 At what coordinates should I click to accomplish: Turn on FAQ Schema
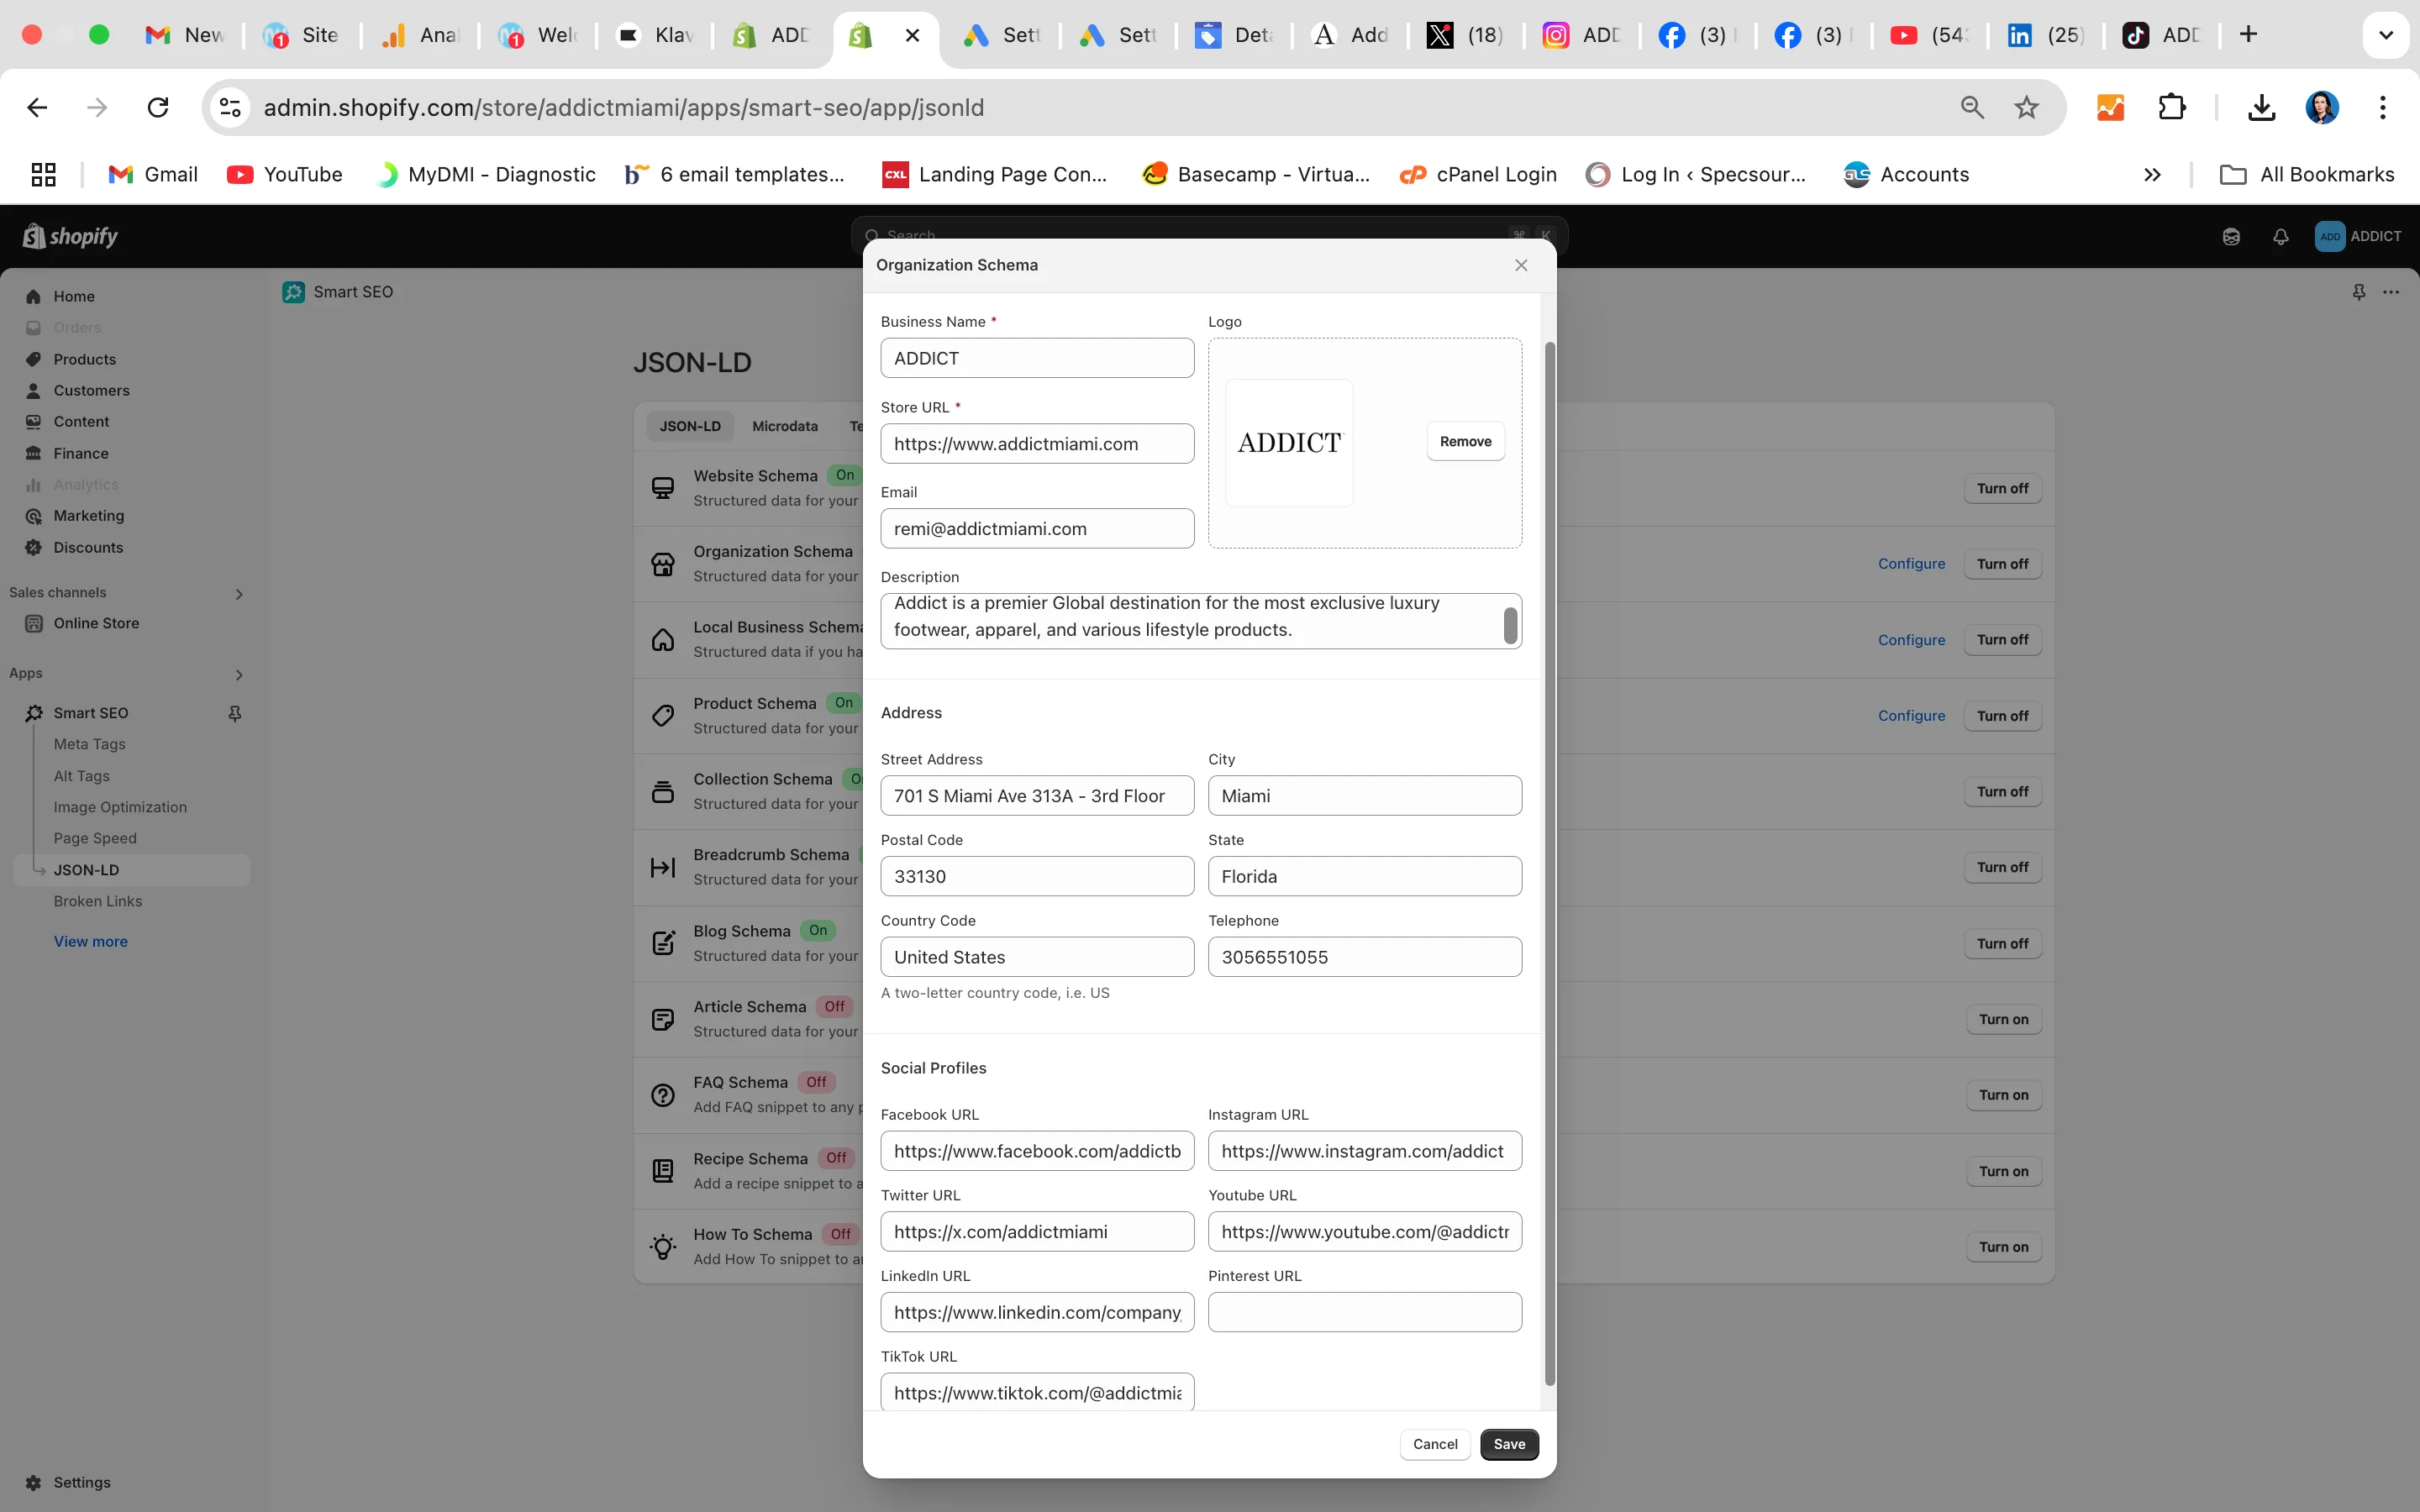coord(2003,1095)
